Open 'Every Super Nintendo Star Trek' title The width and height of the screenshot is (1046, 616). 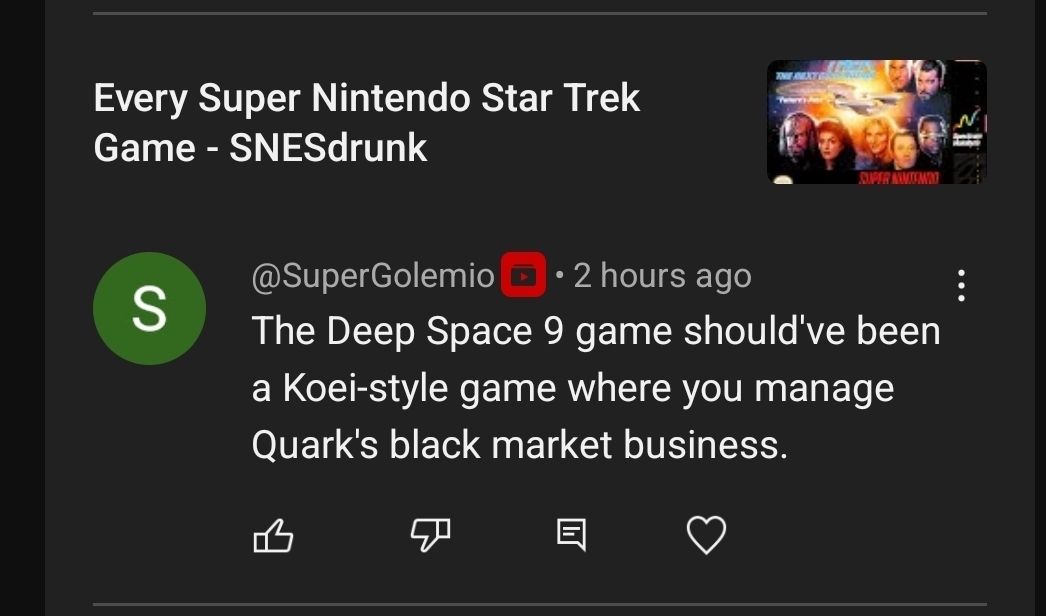tap(366, 98)
